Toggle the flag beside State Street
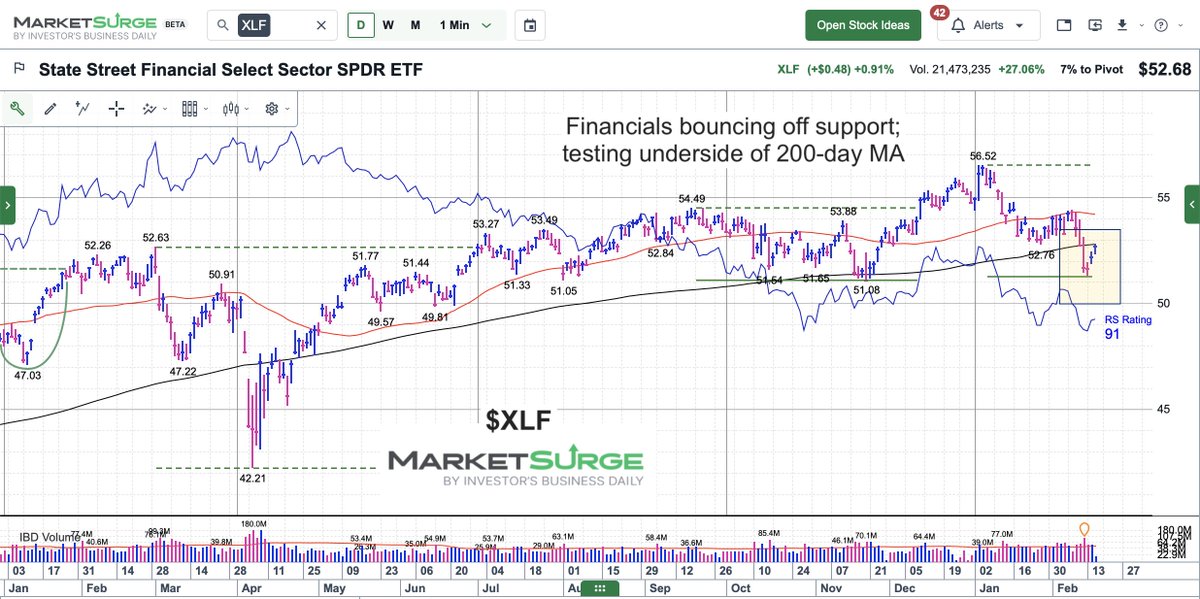 [x=18, y=69]
